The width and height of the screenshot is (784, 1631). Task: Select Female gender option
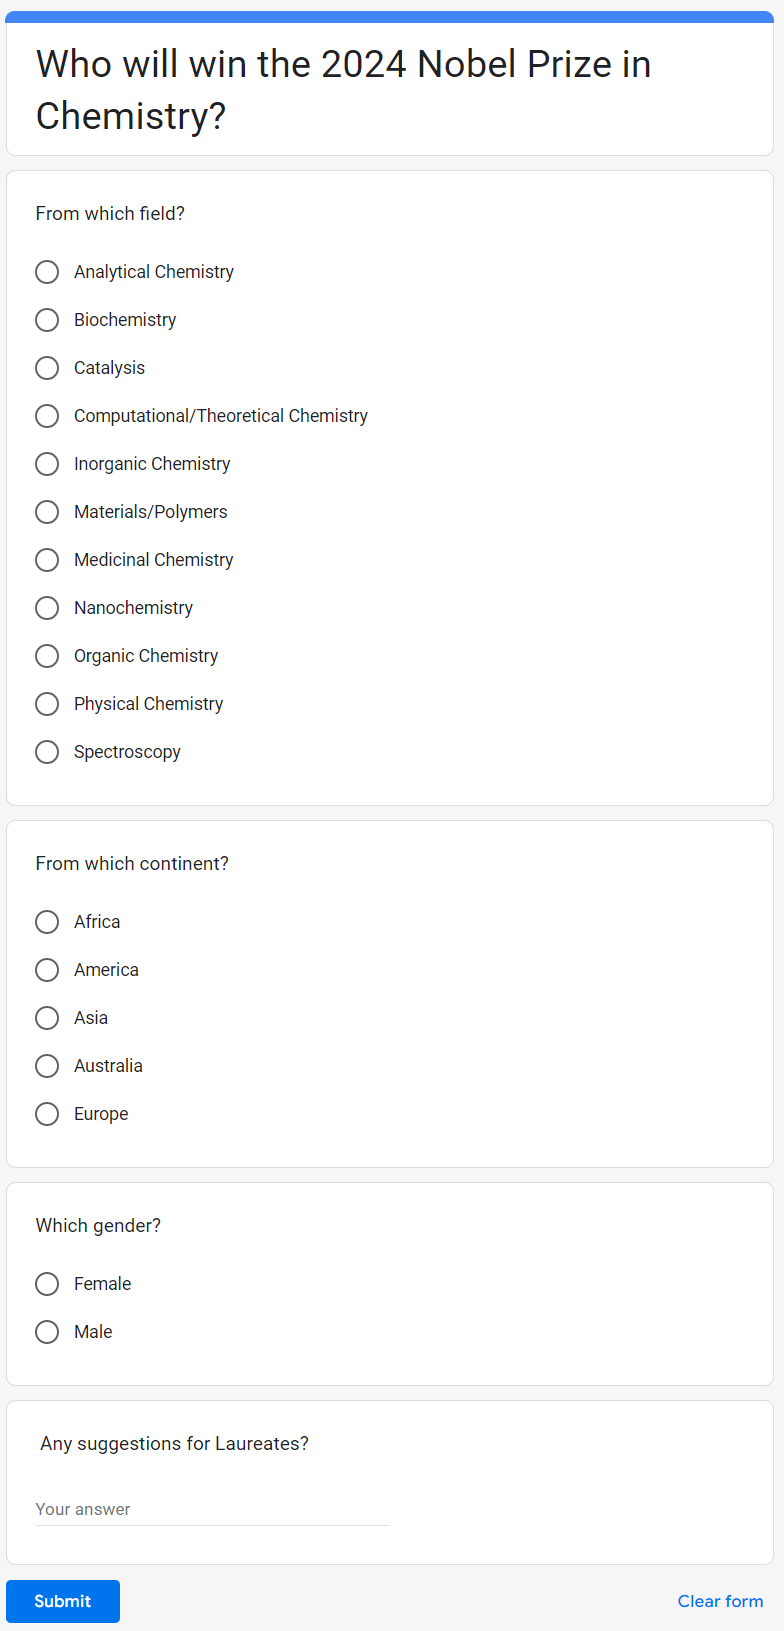click(47, 1284)
